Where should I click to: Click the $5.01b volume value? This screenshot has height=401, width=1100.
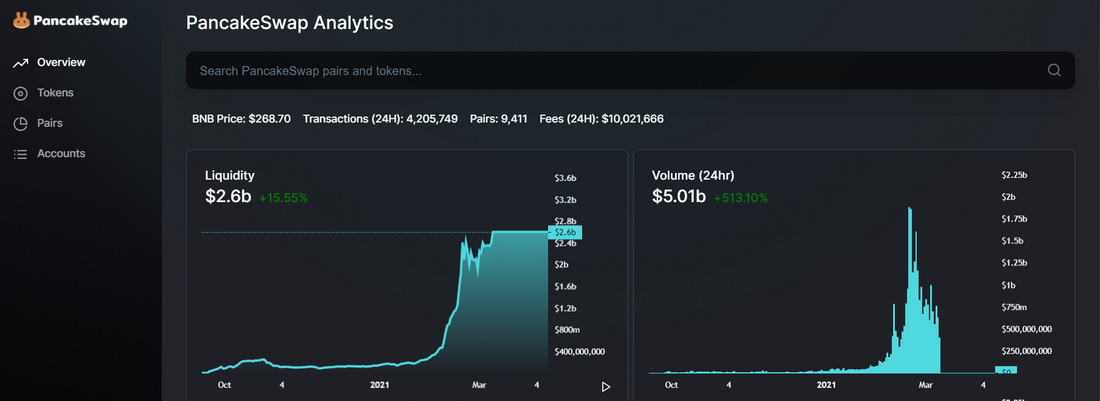(678, 197)
